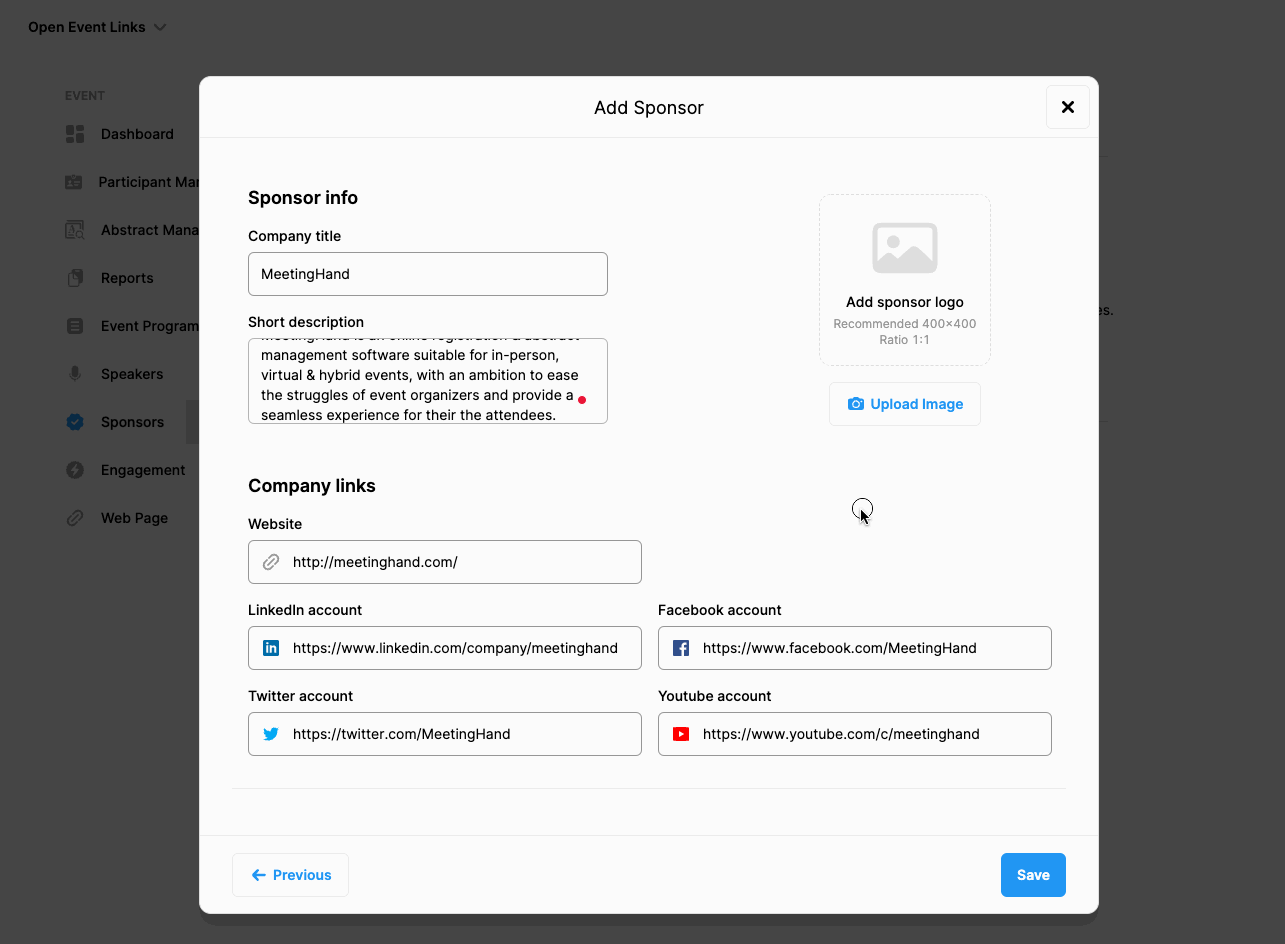Click the YouTube icon next to the account field
This screenshot has width=1285, height=944.
pyautogui.click(x=680, y=734)
